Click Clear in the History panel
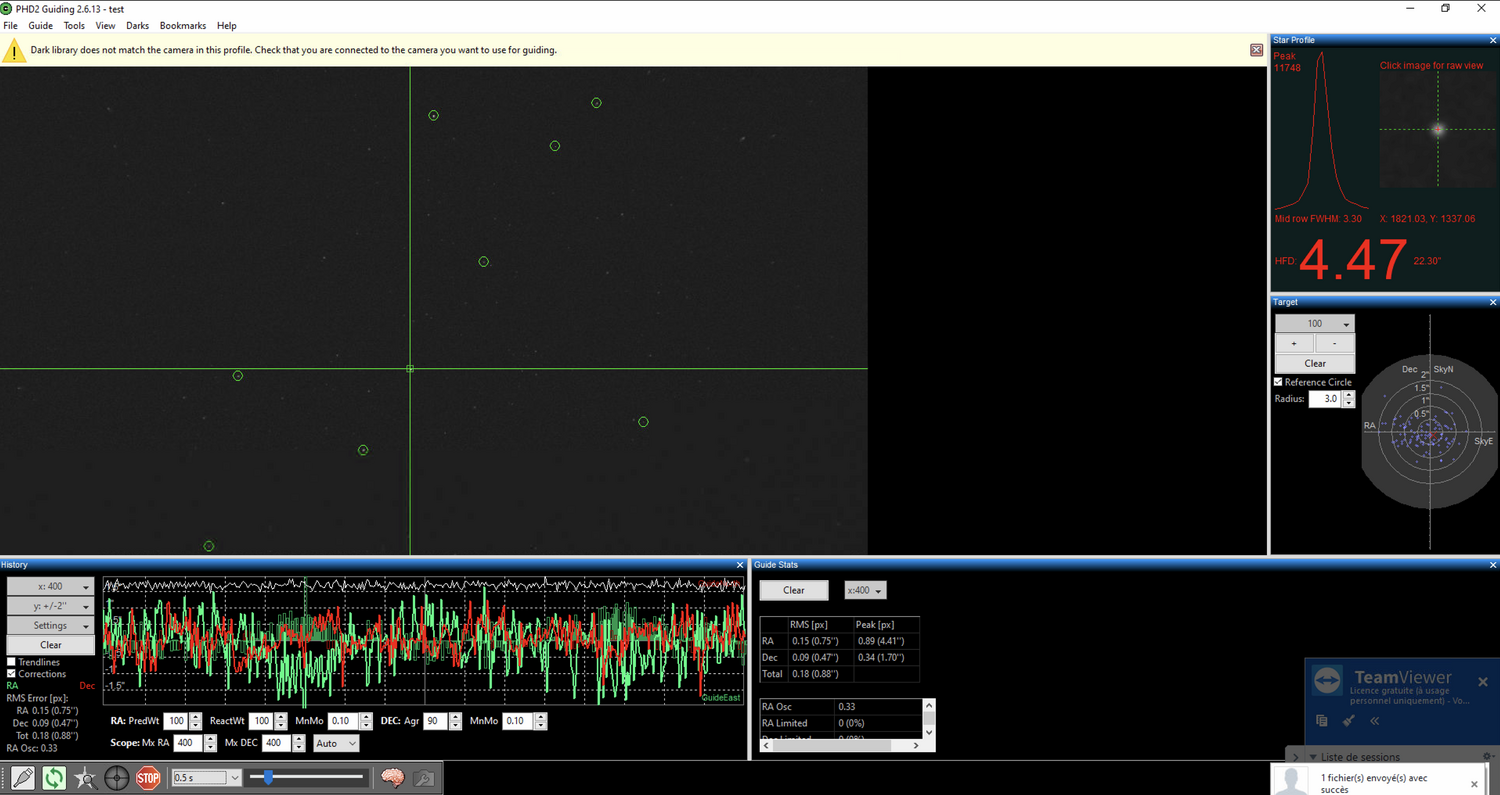 point(51,644)
